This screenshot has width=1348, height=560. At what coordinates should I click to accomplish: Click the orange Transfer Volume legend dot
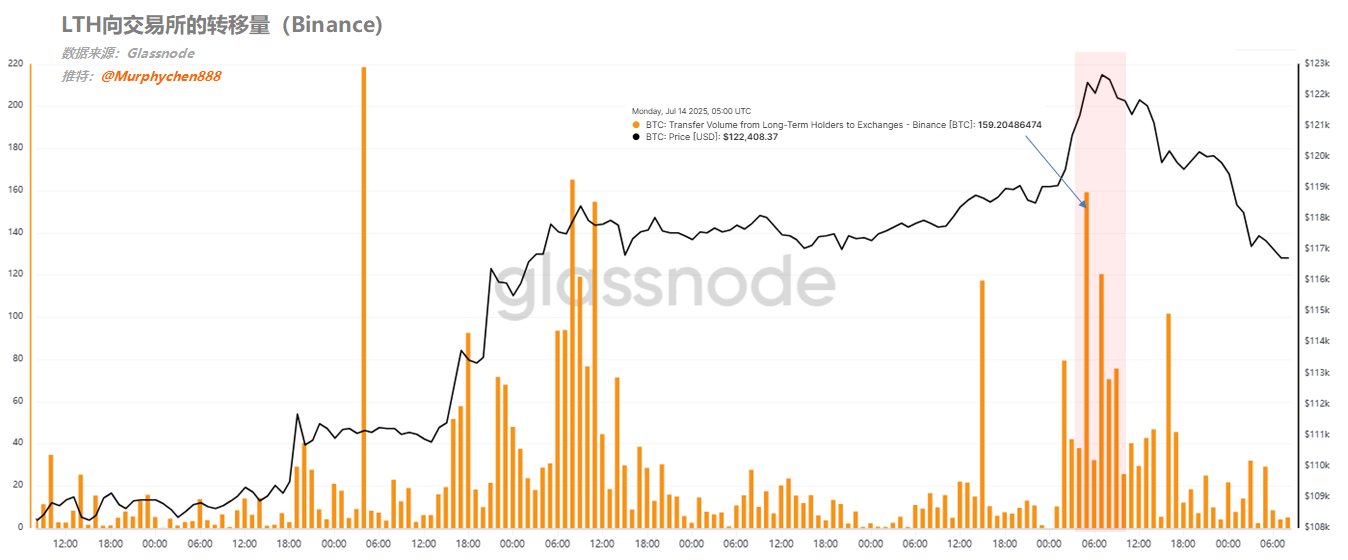pyautogui.click(x=637, y=125)
